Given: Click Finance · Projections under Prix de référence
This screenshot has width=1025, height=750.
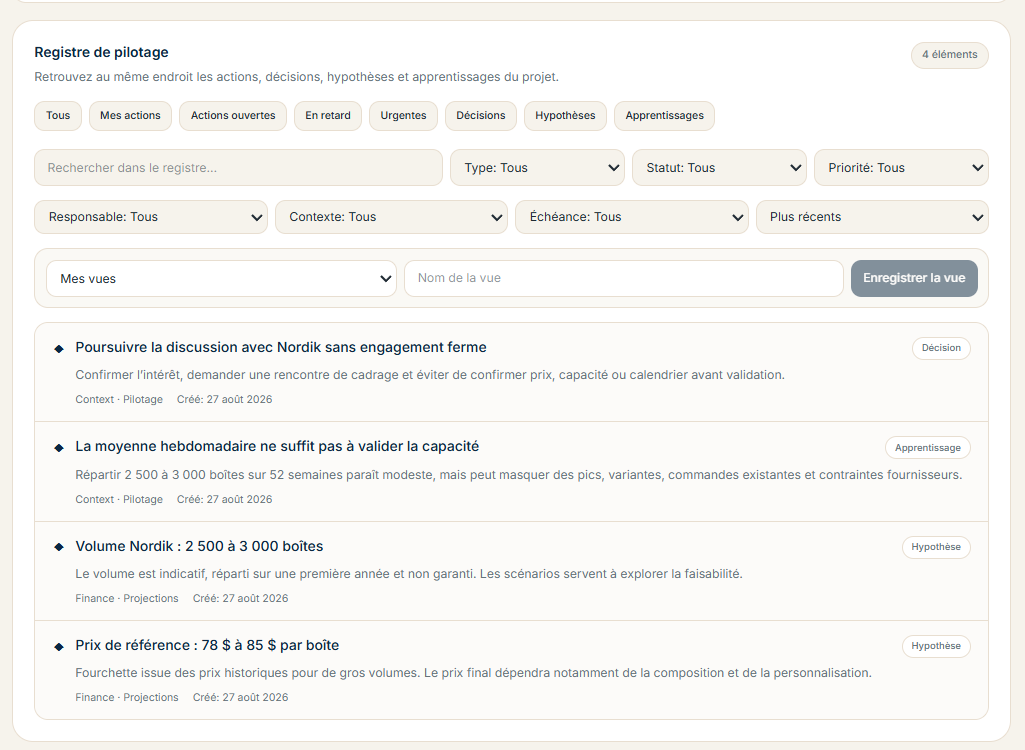Looking at the screenshot, I should coord(127,698).
